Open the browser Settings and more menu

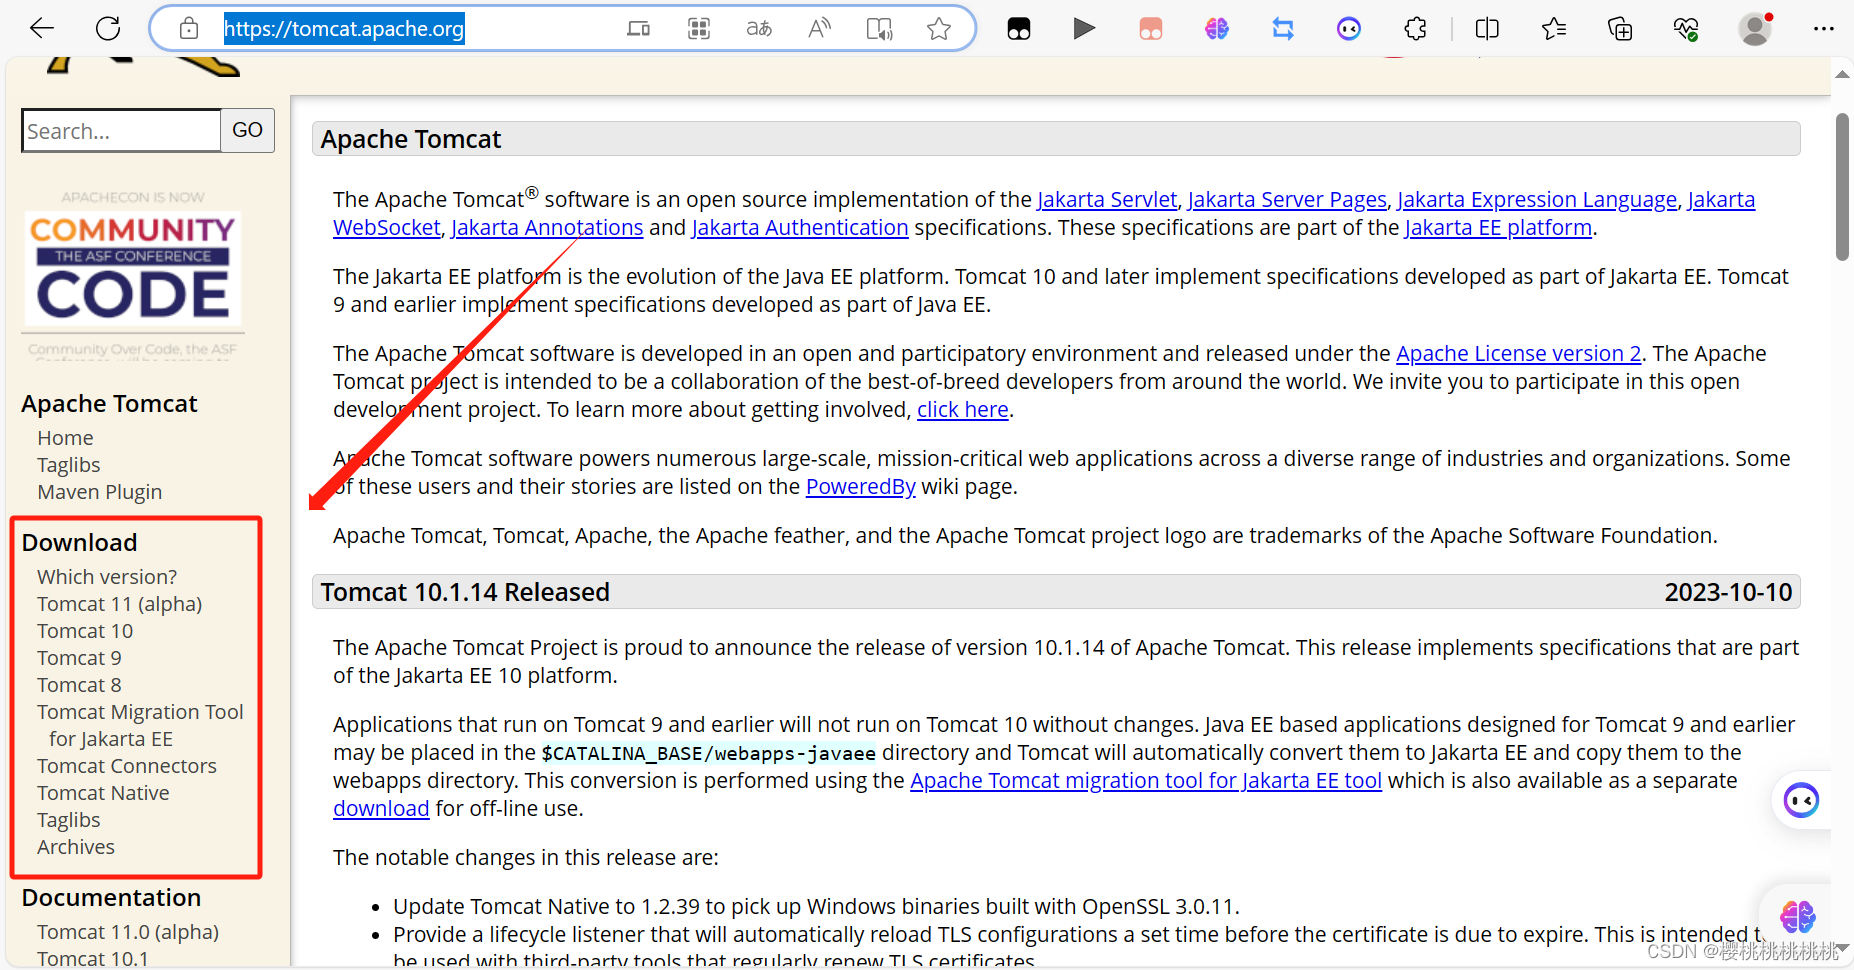coord(1824,29)
